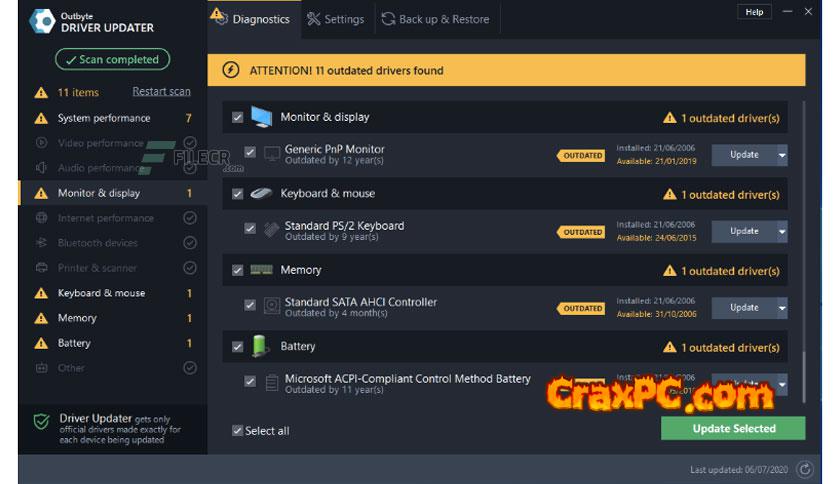Uncheck the Memory category checkbox
The height and width of the screenshot is (484, 836).
pos(237,270)
